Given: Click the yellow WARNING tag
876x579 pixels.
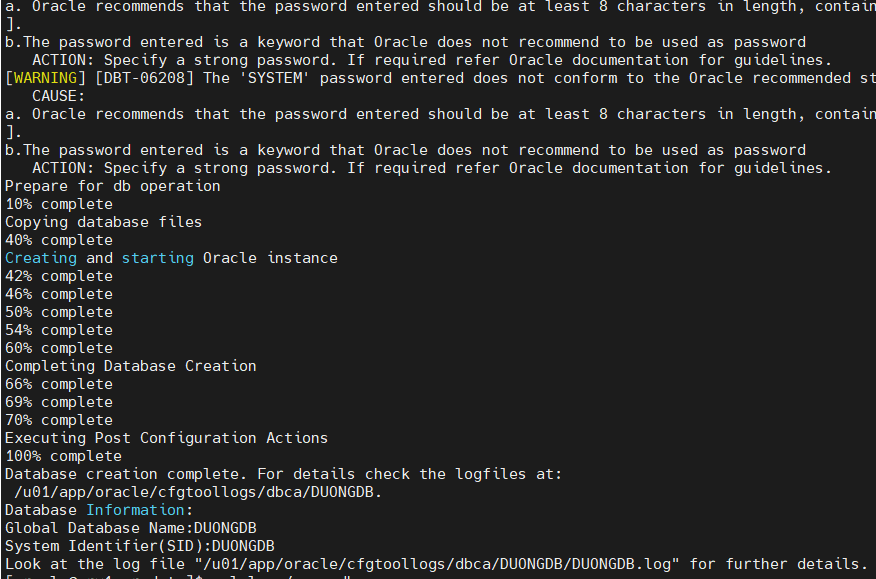Looking at the screenshot, I should [x=46, y=78].
